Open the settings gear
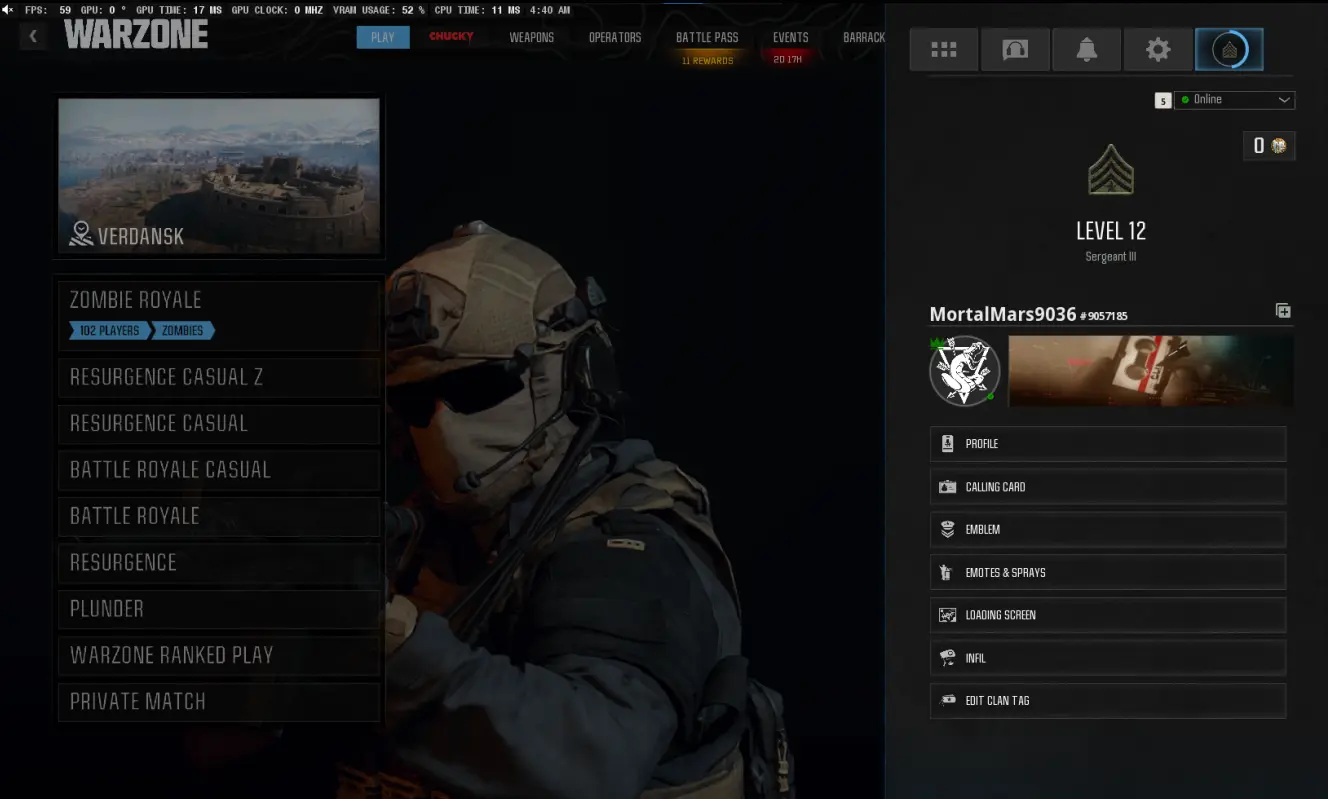 [x=1158, y=49]
